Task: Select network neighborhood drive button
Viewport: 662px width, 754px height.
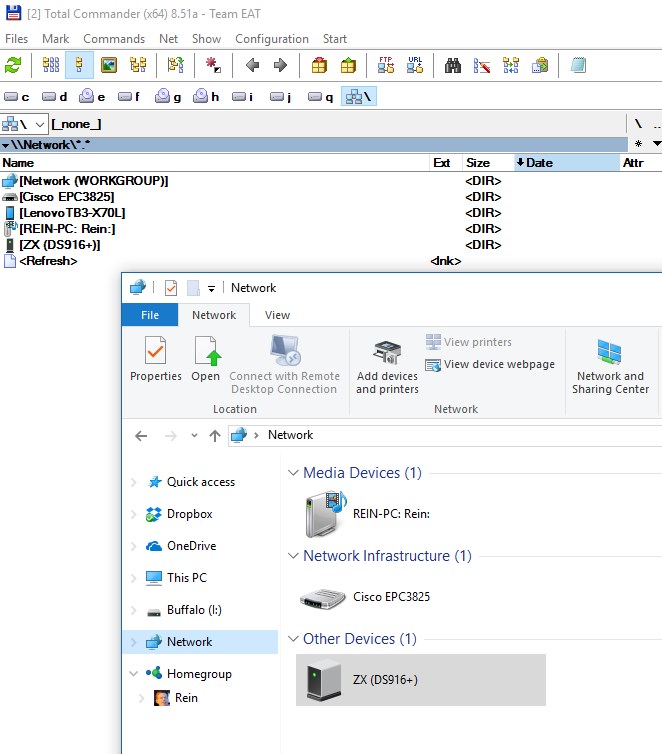Action: click(359, 97)
